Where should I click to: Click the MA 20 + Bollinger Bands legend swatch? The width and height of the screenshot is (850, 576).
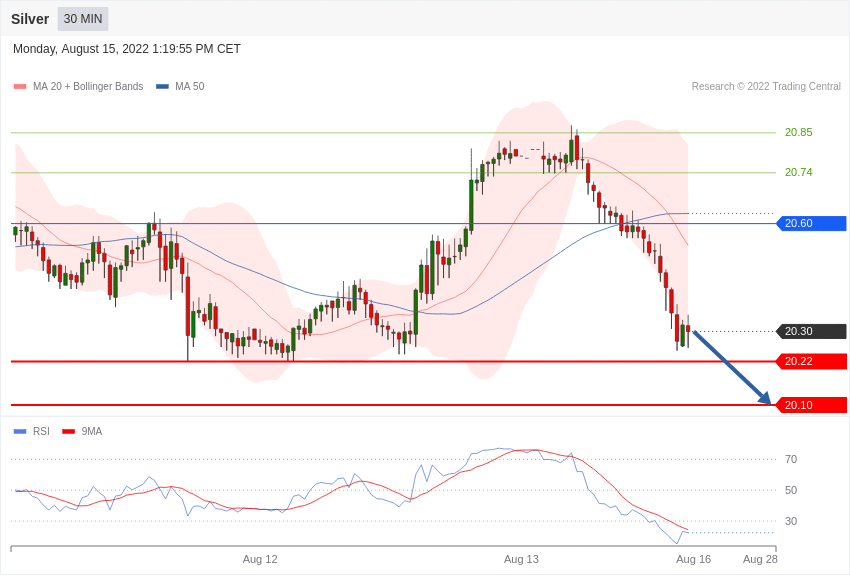20,87
